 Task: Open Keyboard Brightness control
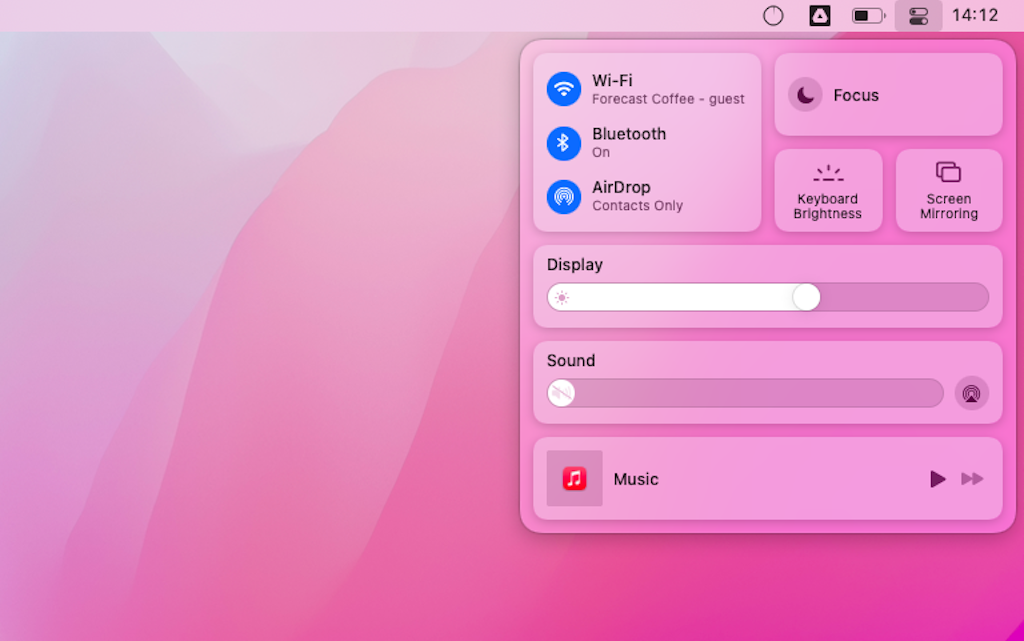(x=828, y=191)
